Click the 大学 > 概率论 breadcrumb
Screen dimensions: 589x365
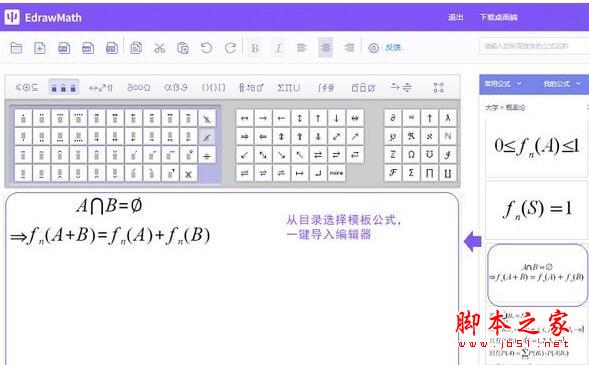(x=505, y=108)
